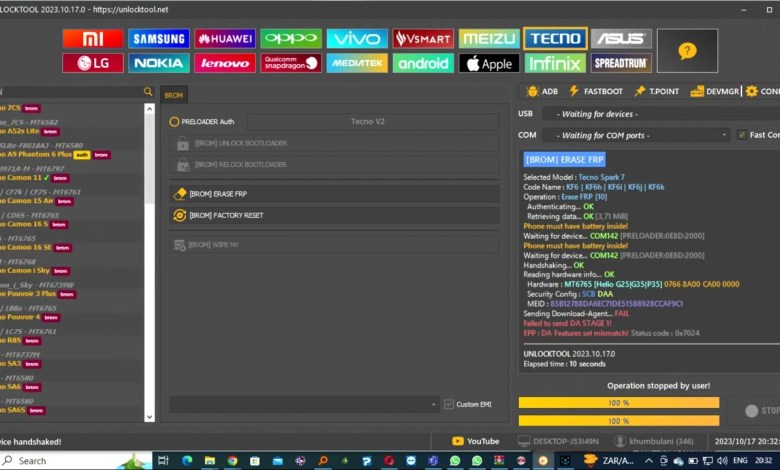Select the Camon 15 Air model
Viewport: 780px width, 470px height.
pos(37,201)
